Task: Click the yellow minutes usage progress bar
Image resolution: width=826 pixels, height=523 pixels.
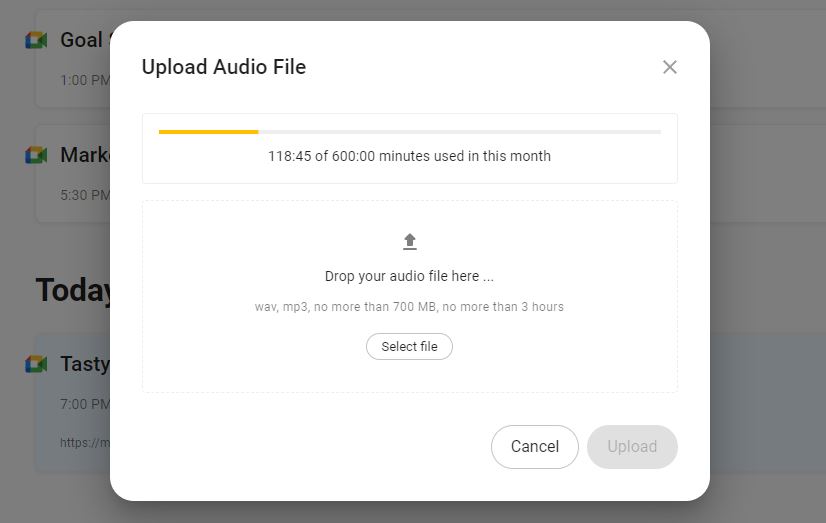Action: [209, 132]
